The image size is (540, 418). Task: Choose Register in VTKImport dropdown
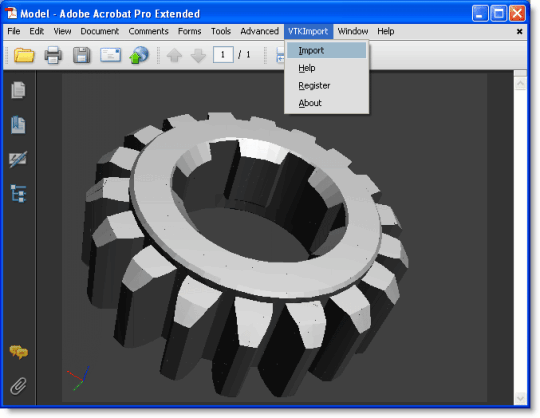click(x=326, y=85)
